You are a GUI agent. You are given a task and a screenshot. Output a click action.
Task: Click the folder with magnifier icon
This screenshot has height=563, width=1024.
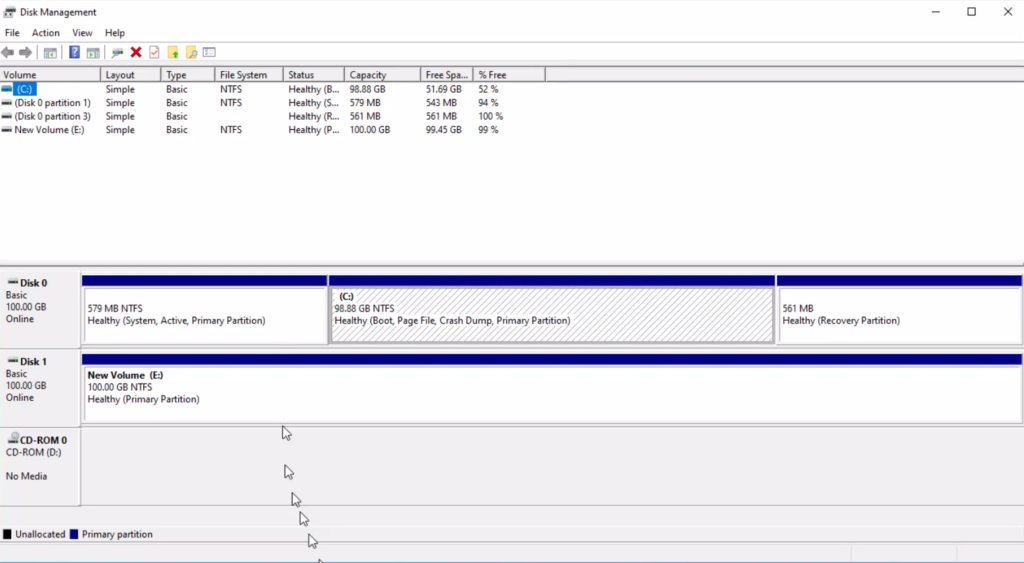tap(191, 52)
